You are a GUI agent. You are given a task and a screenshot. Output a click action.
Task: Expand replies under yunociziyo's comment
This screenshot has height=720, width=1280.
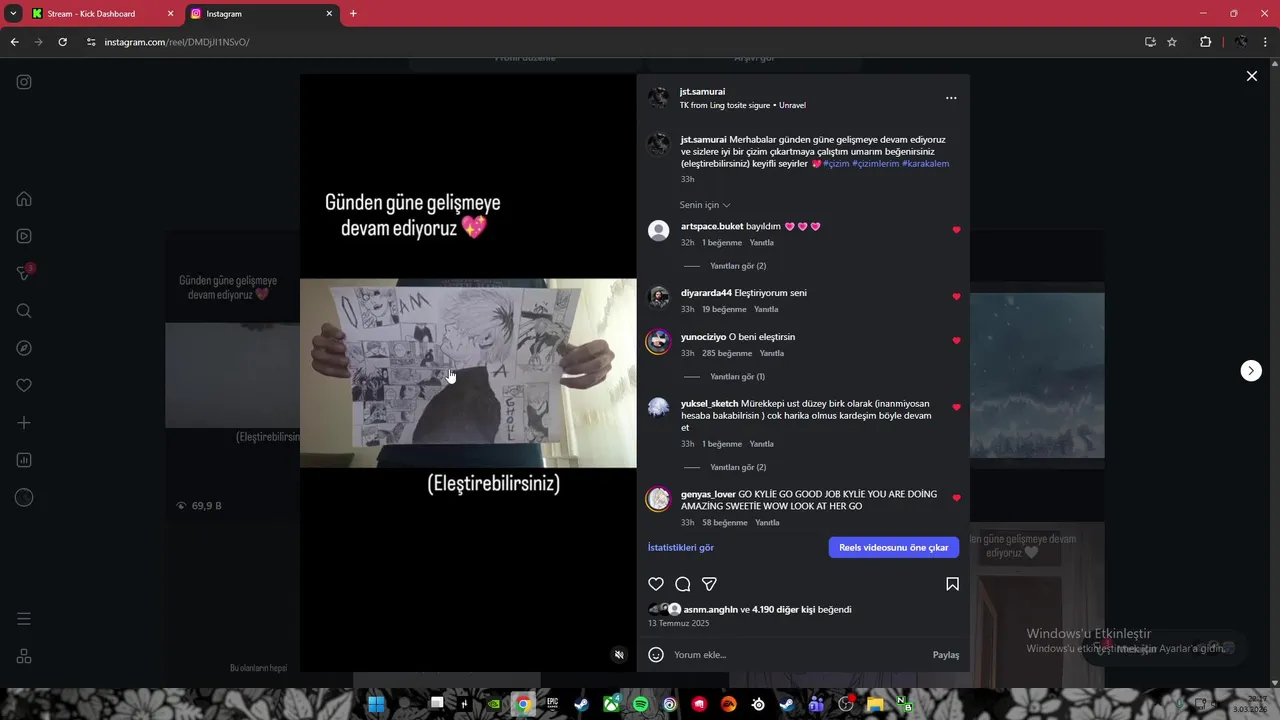point(737,377)
